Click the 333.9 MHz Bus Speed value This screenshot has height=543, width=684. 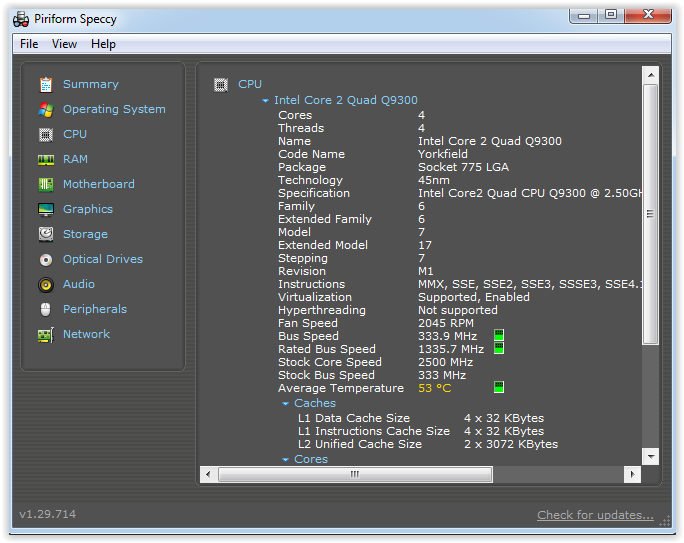[x=447, y=336]
